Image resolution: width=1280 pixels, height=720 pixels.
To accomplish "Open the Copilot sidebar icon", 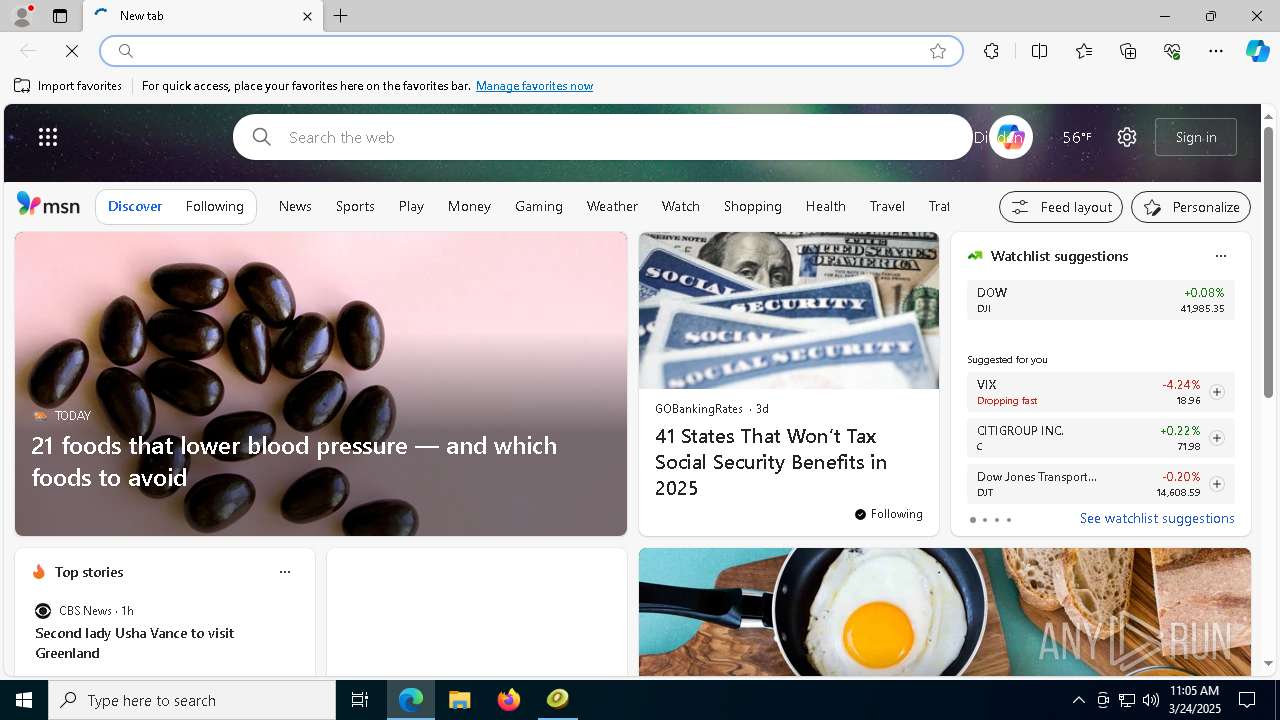I will pos(1257,51).
